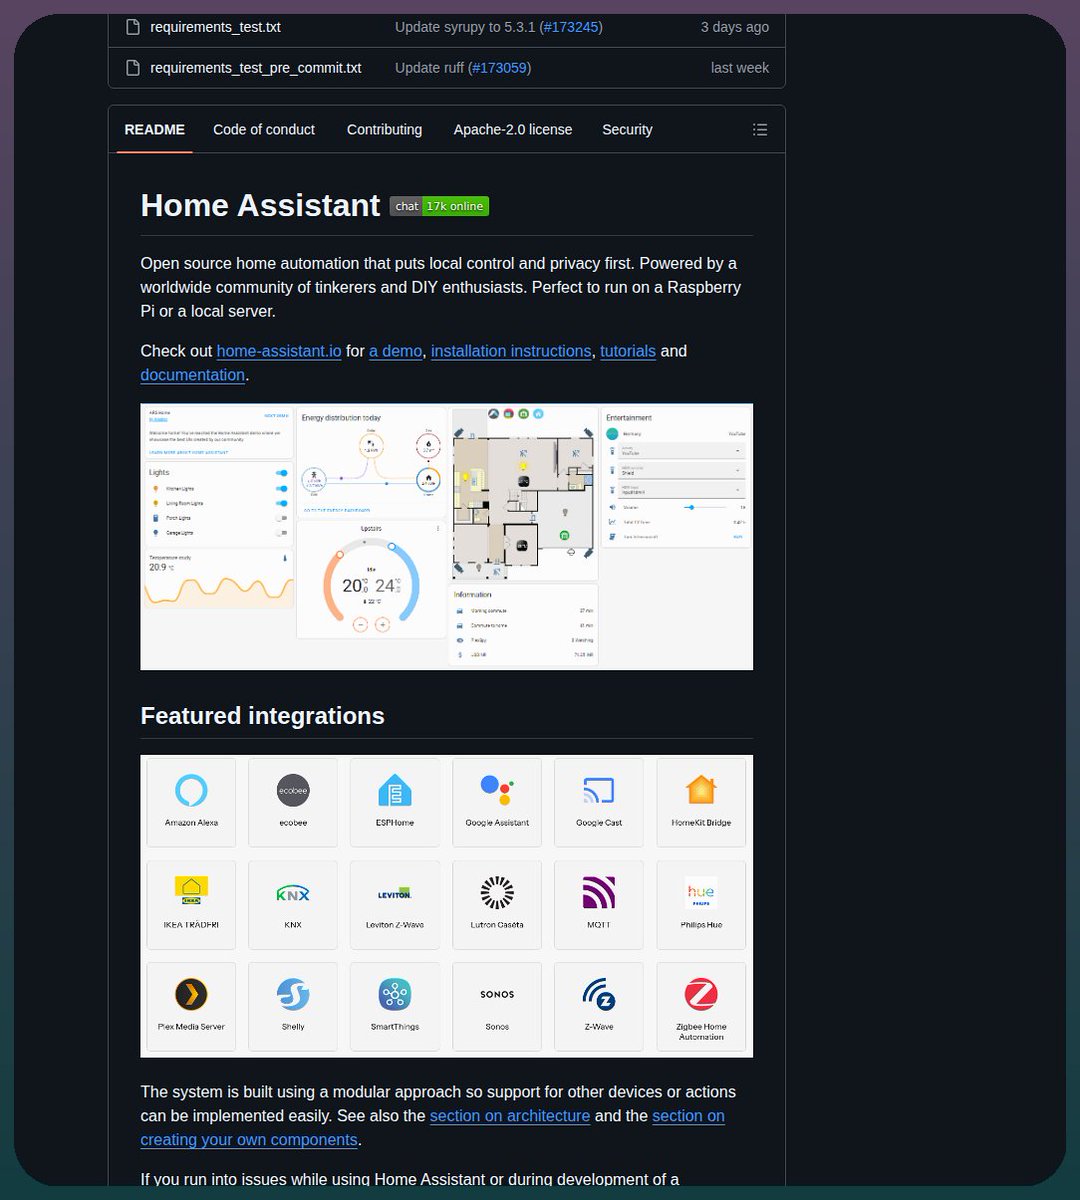Click file icon beside requirements_test.txt
The width and height of the screenshot is (1080, 1200).
click(132, 27)
